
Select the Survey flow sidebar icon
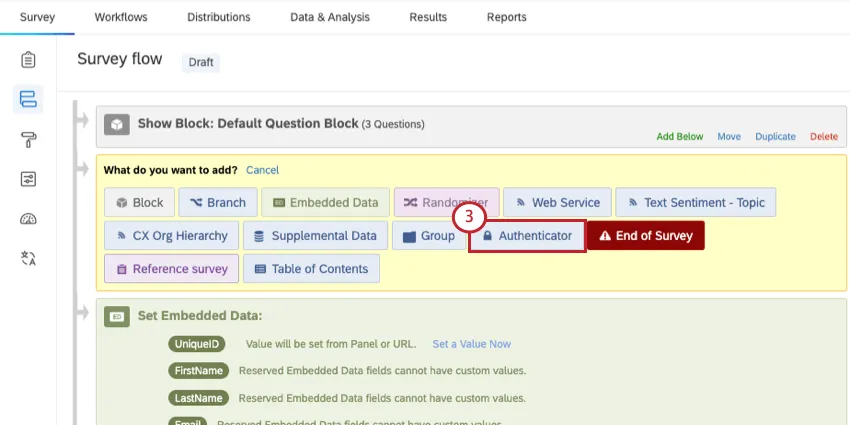coord(28,99)
